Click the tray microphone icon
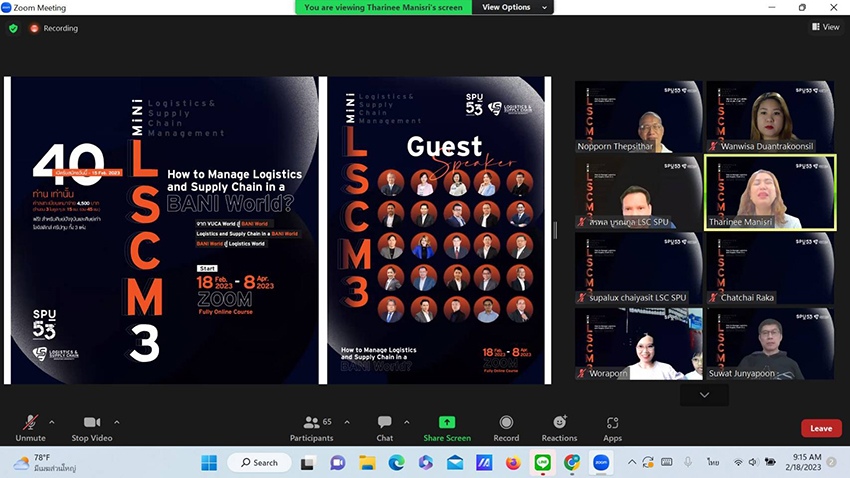 coord(687,462)
